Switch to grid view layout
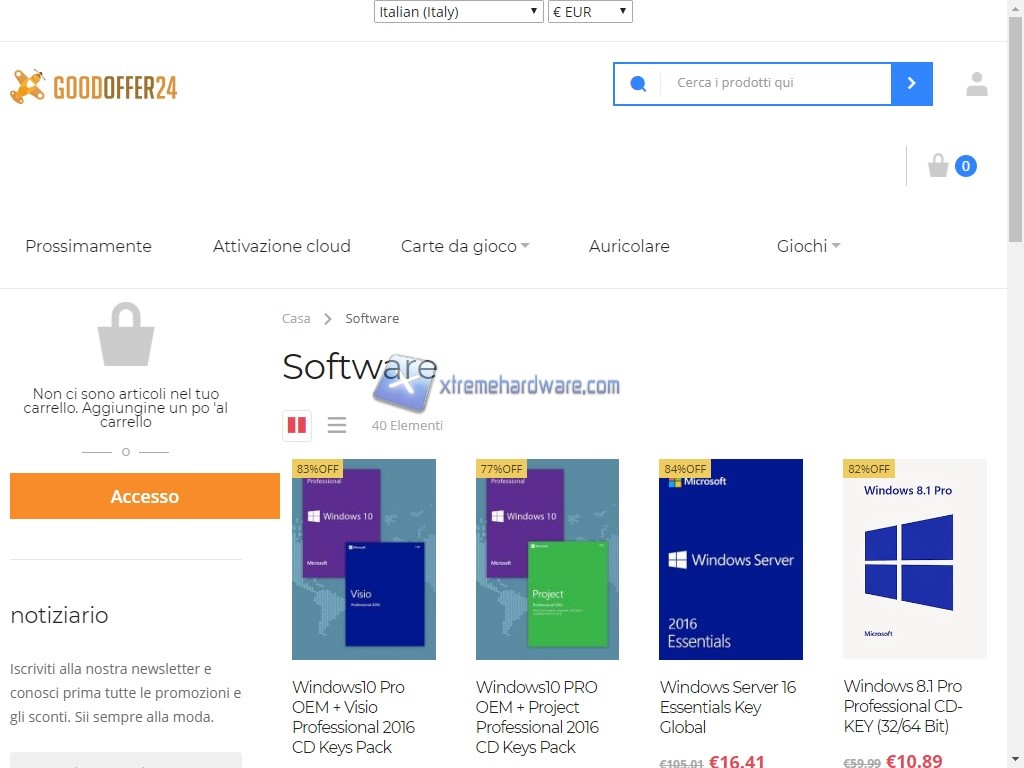This screenshot has height=768, width=1024. (x=297, y=425)
